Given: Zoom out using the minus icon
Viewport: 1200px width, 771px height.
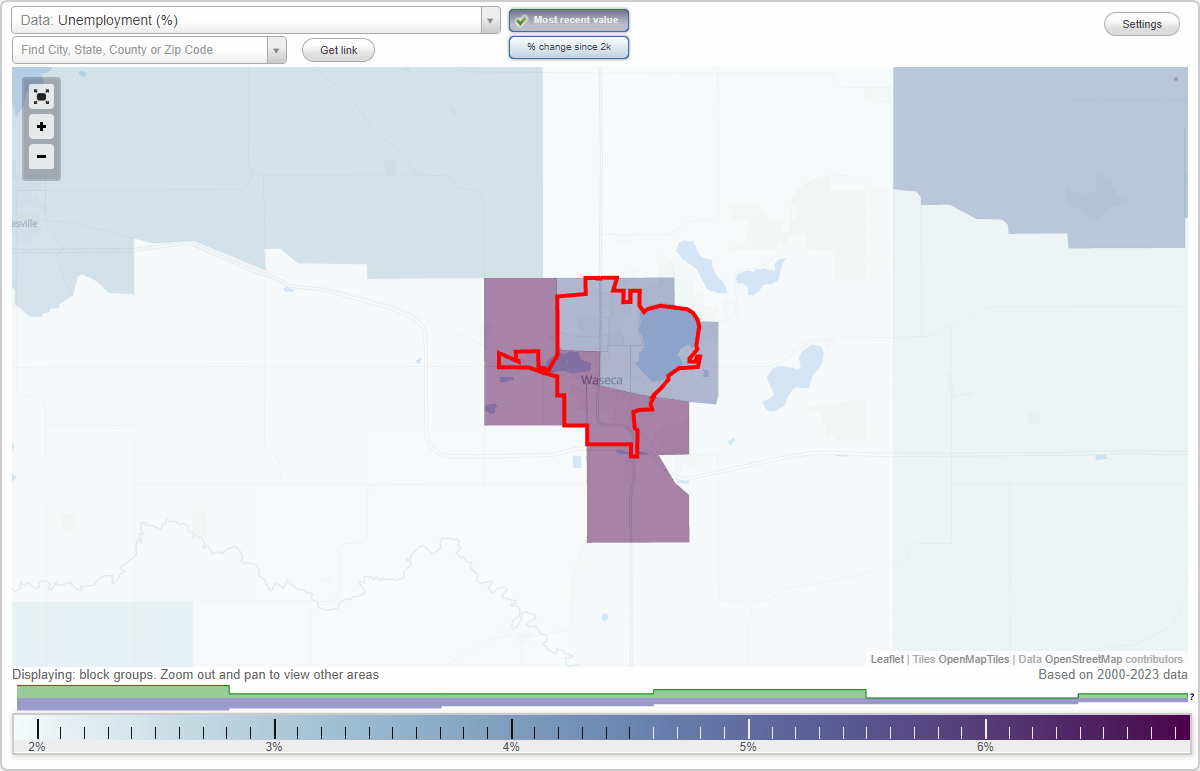Looking at the screenshot, I should (x=41, y=157).
